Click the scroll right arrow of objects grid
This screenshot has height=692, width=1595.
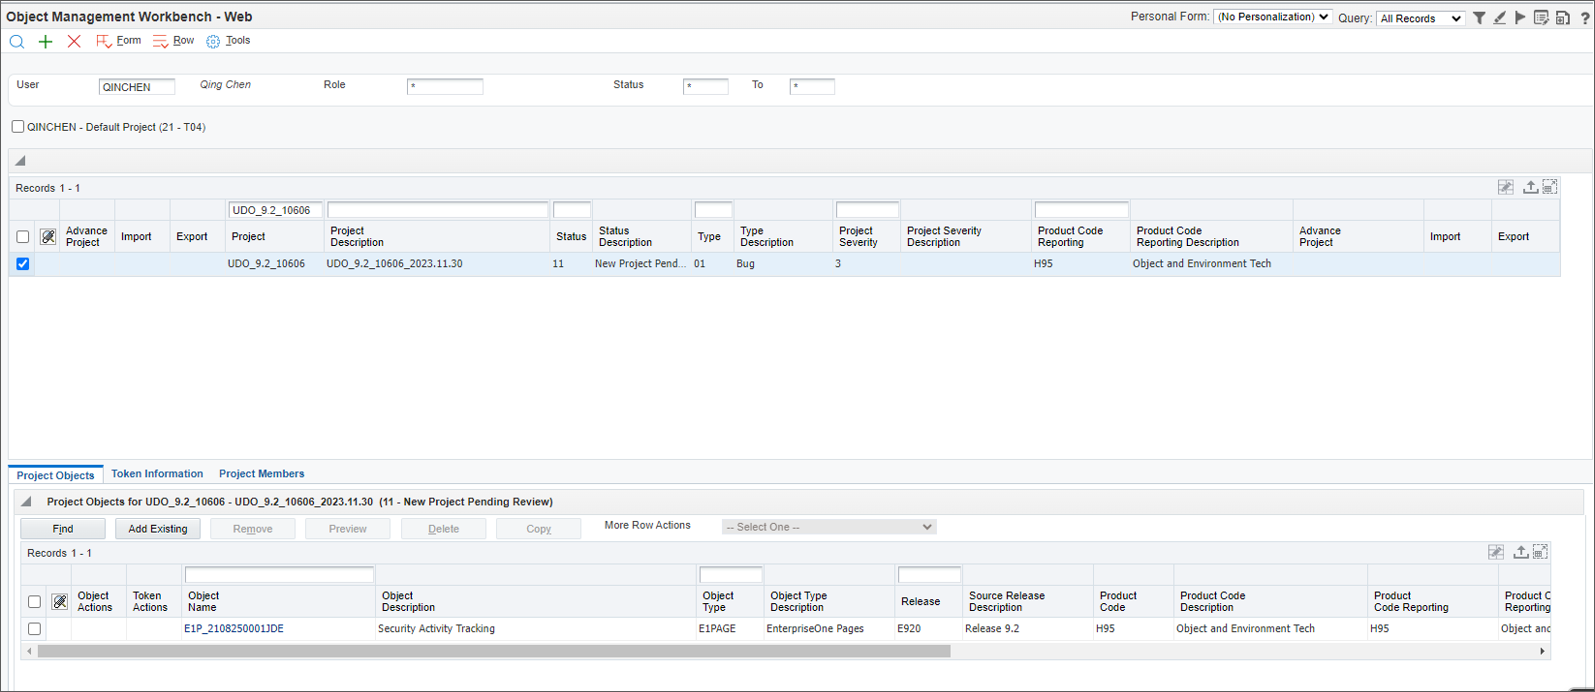point(1542,651)
